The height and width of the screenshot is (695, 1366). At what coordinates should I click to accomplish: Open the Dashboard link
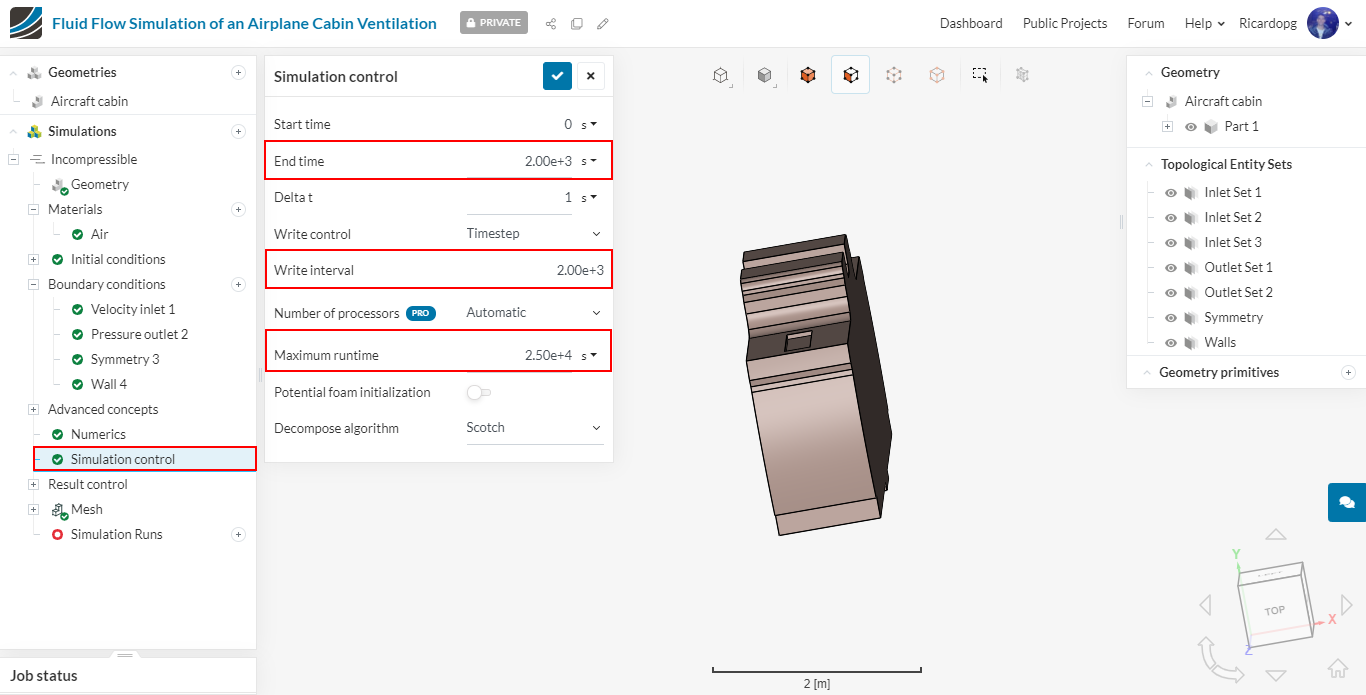(x=970, y=23)
